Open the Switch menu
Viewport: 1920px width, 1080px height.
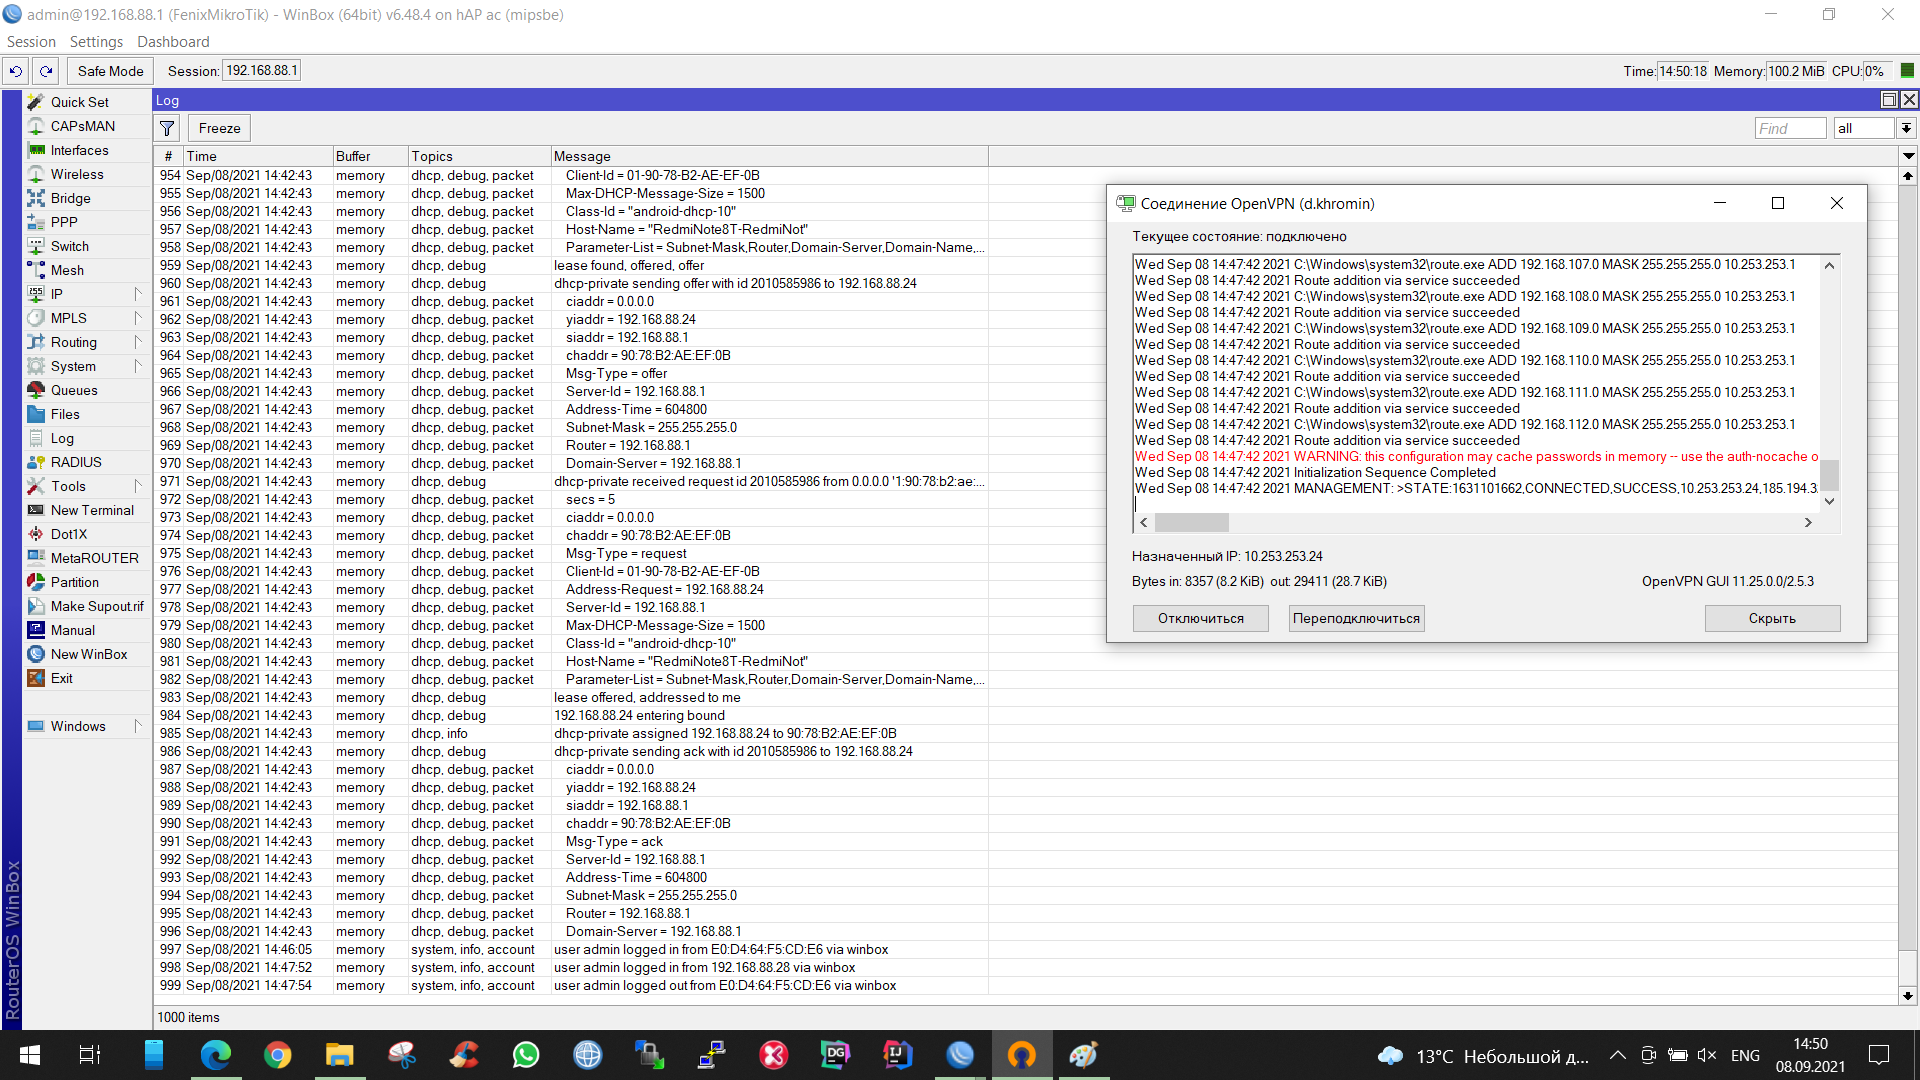click(69, 246)
